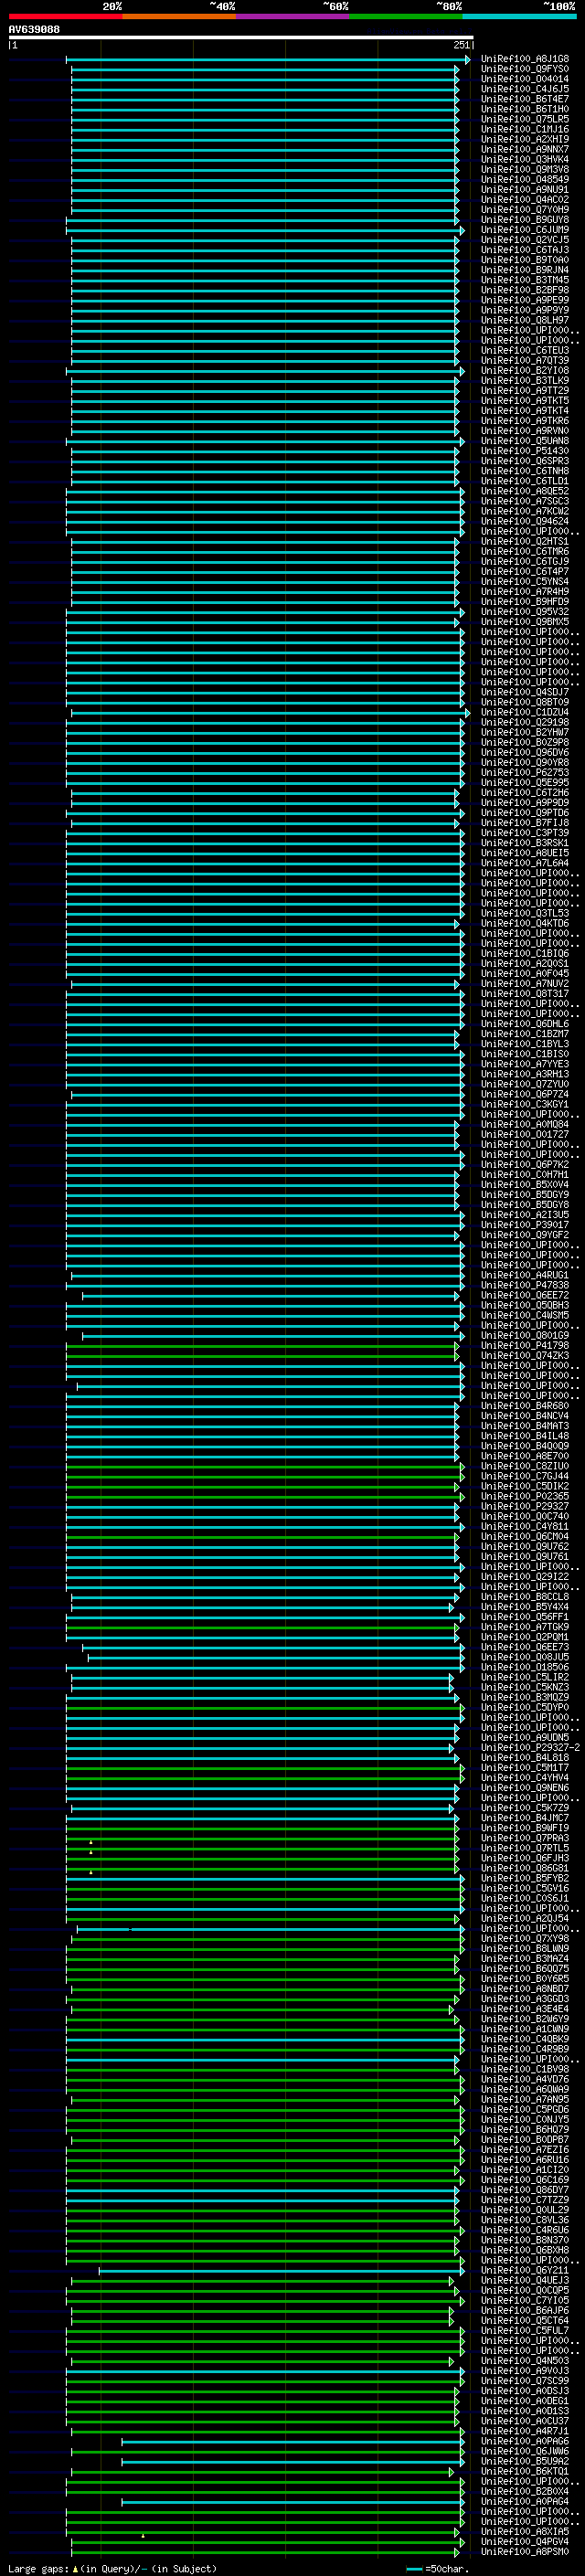Click hit label UniRef100_Q74ZK3

[525, 1355]
